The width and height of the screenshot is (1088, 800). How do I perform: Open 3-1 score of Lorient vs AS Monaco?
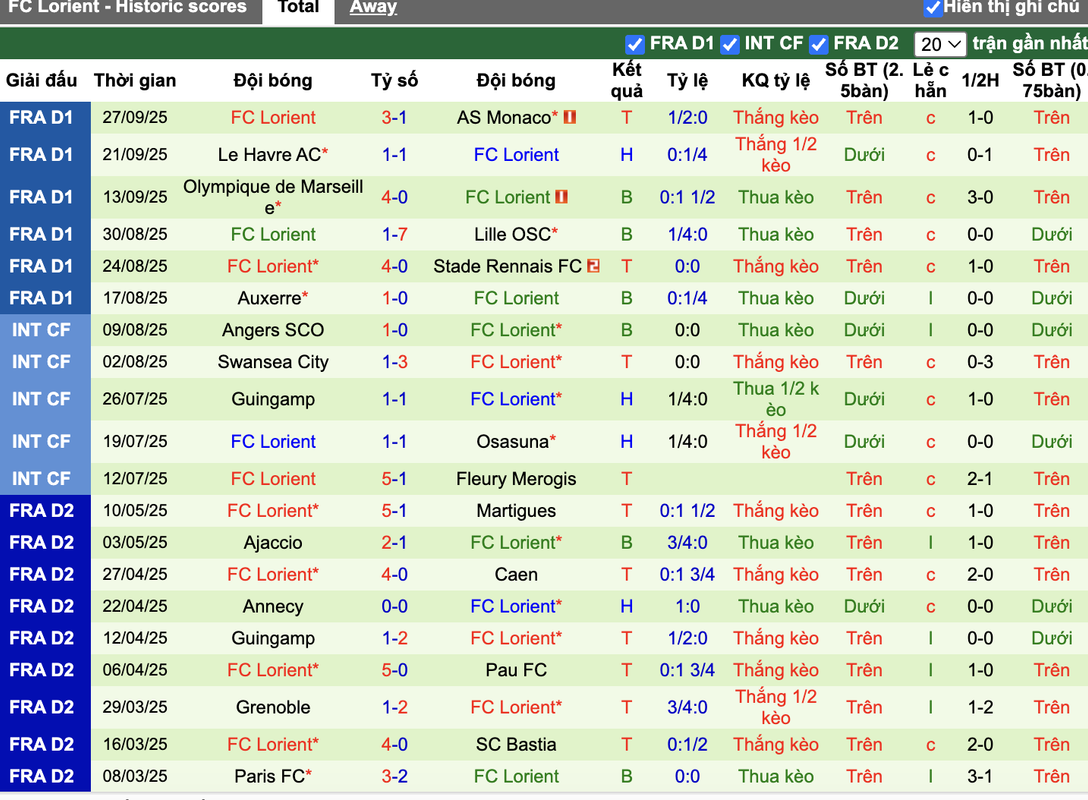[x=394, y=117]
